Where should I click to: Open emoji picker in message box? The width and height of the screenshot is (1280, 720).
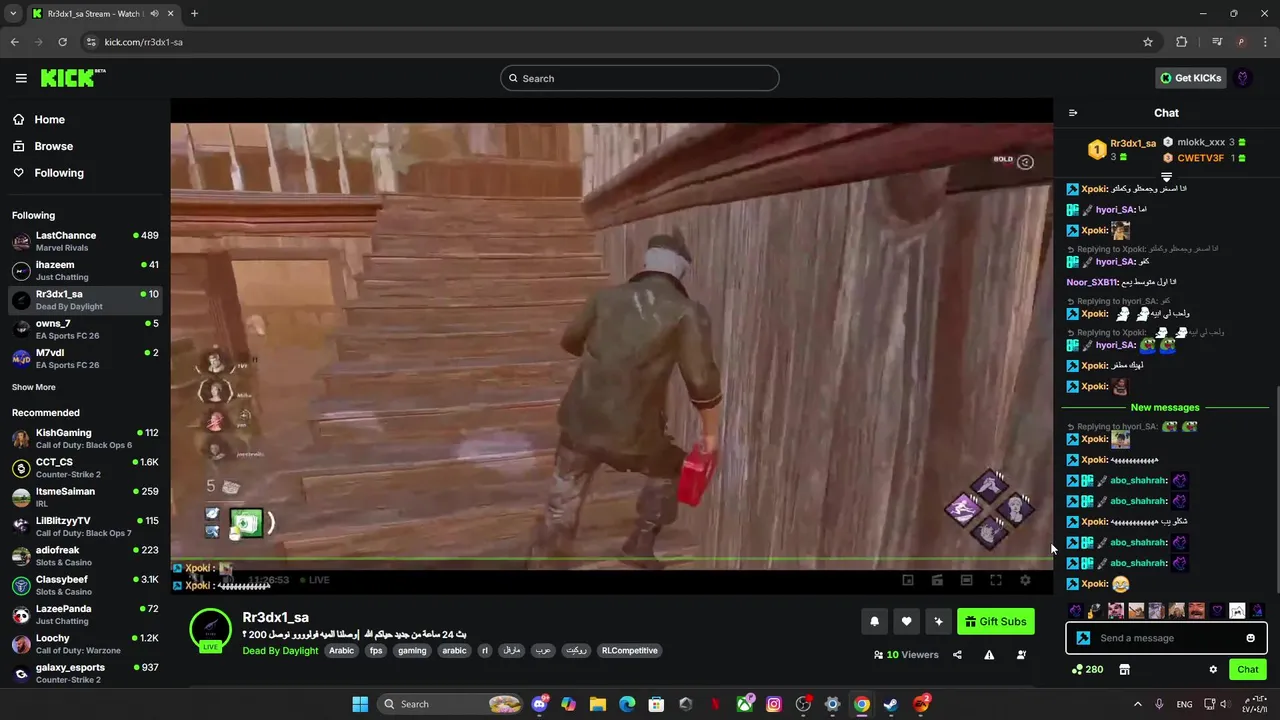click(1250, 638)
